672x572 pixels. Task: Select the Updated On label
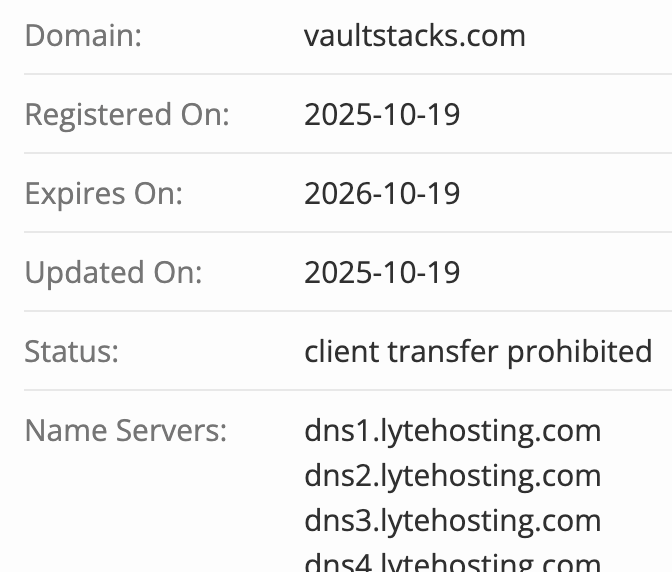click(113, 272)
